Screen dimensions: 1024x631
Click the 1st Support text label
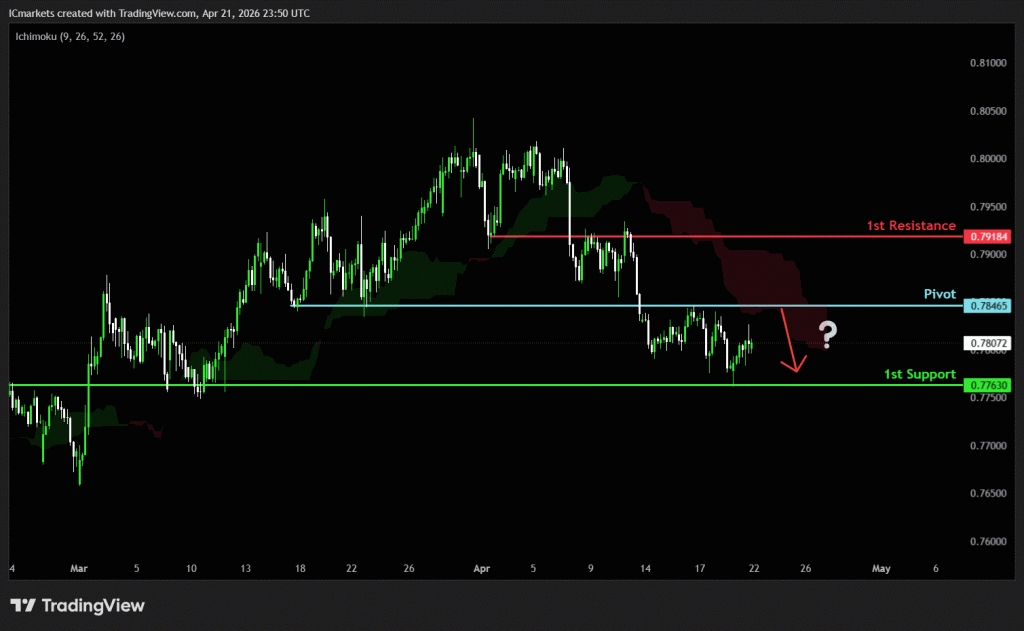[919, 374]
